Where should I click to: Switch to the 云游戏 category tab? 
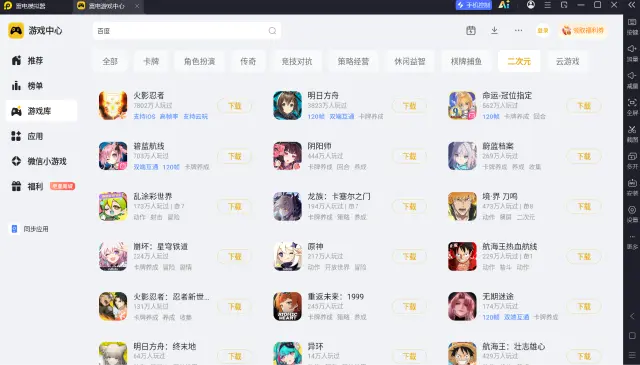tap(567, 61)
